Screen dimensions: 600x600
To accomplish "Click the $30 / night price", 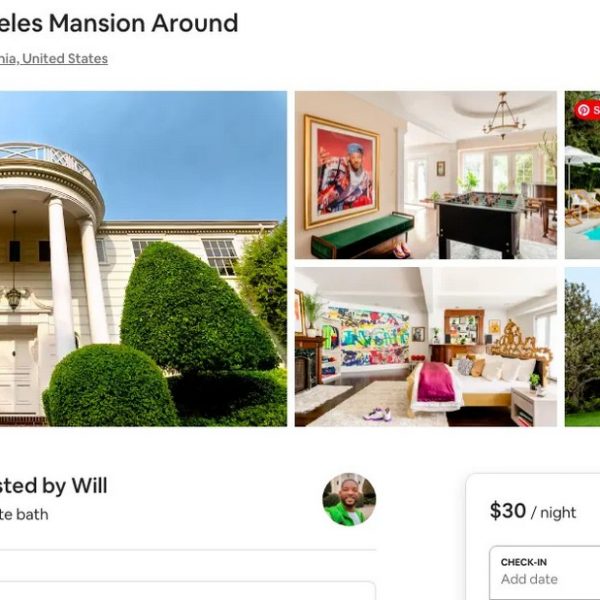I will click(x=533, y=511).
